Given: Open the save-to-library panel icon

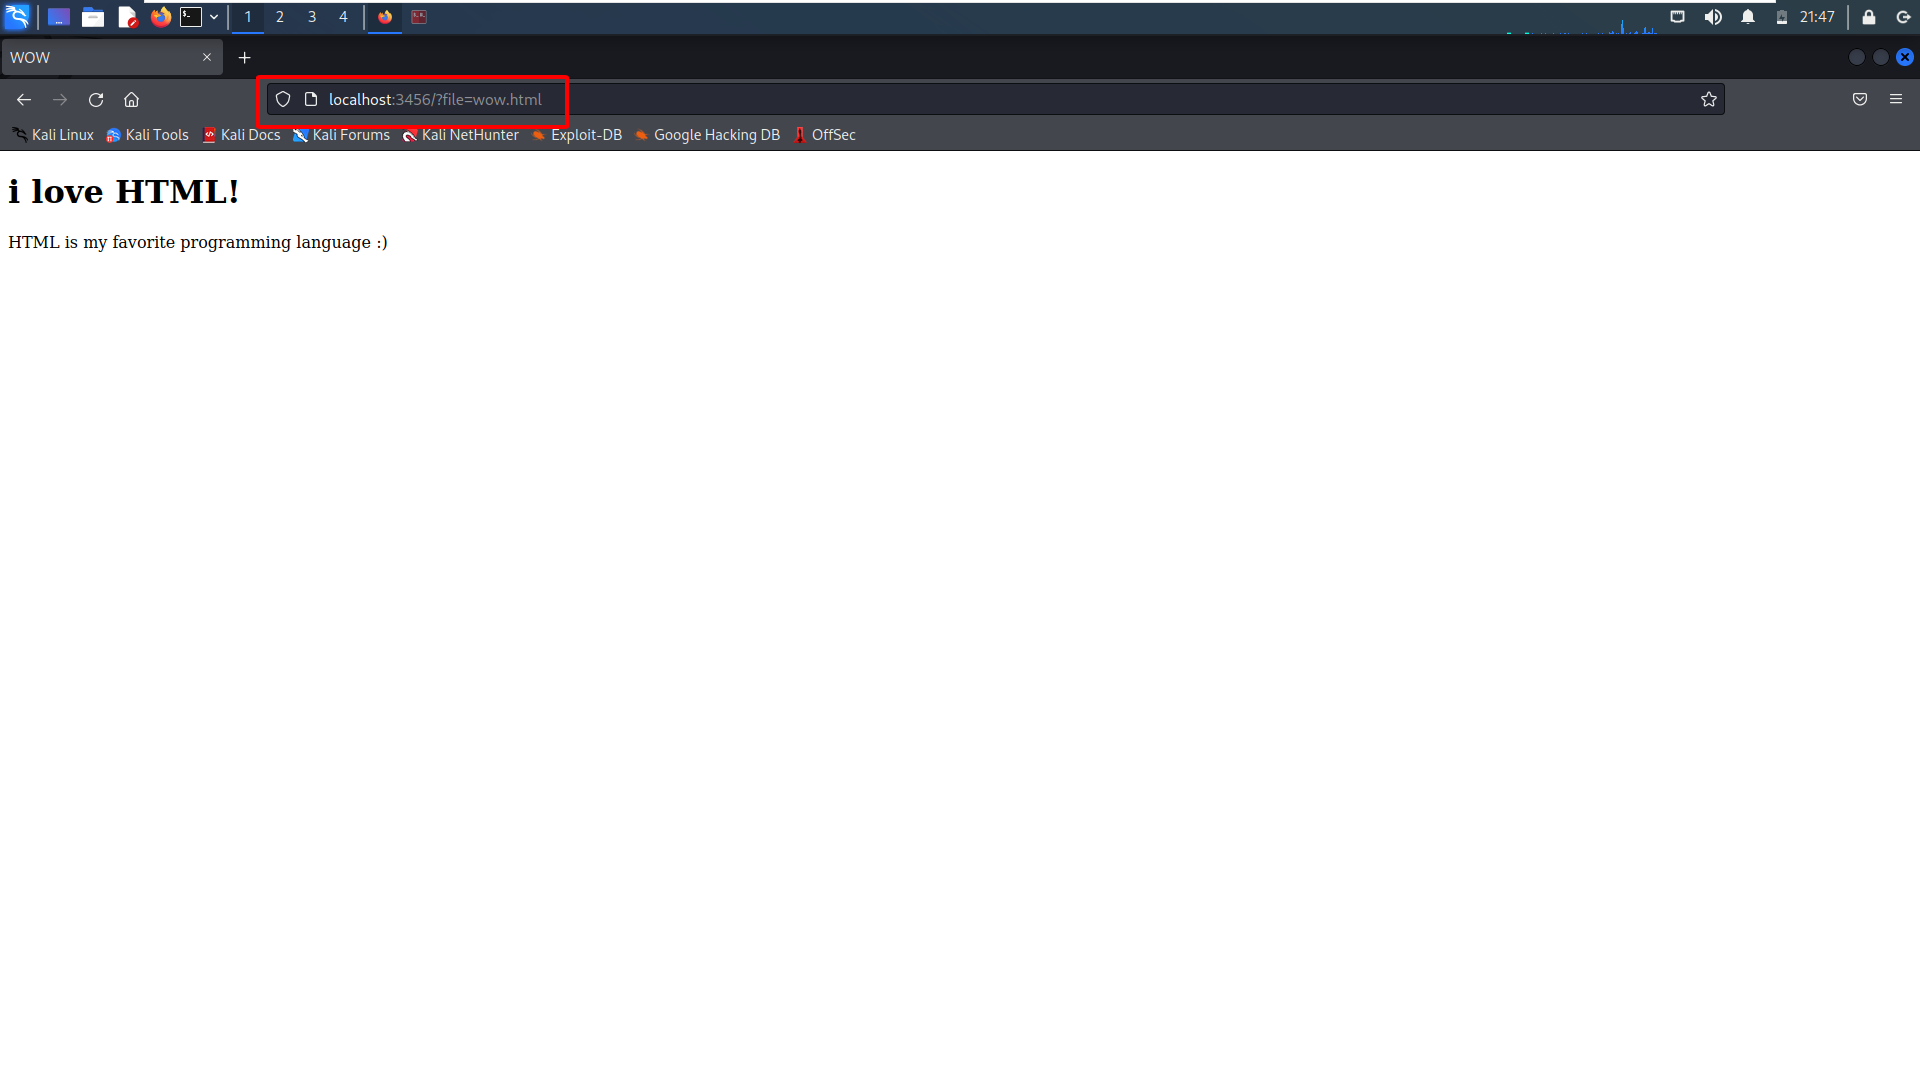Looking at the screenshot, I should (x=1860, y=99).
